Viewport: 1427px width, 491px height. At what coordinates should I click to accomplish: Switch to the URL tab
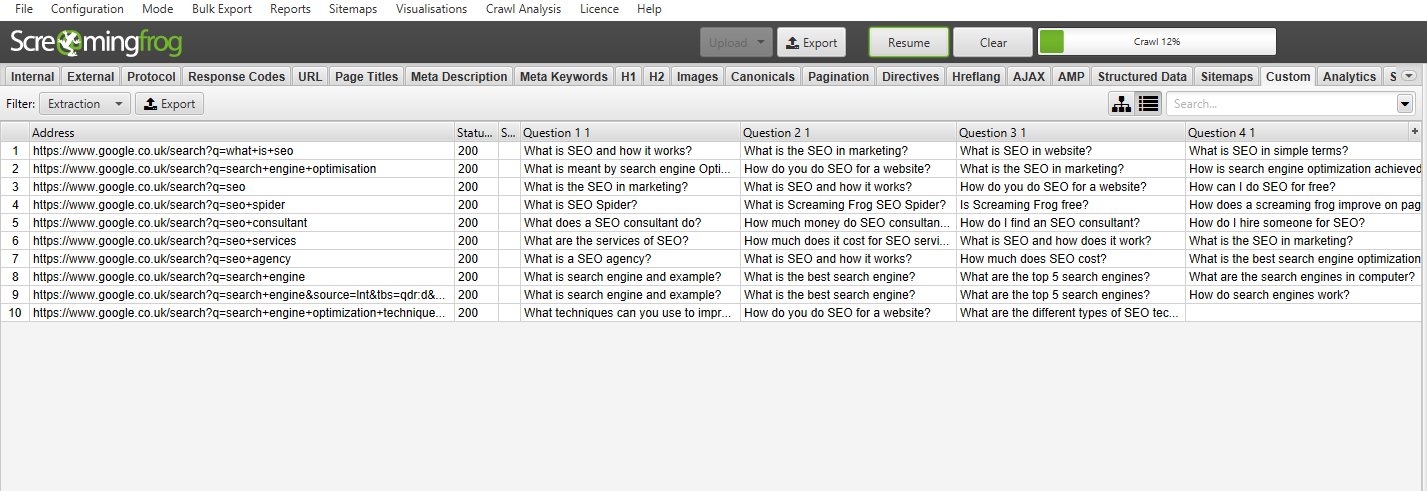click(x=310, y=76)
